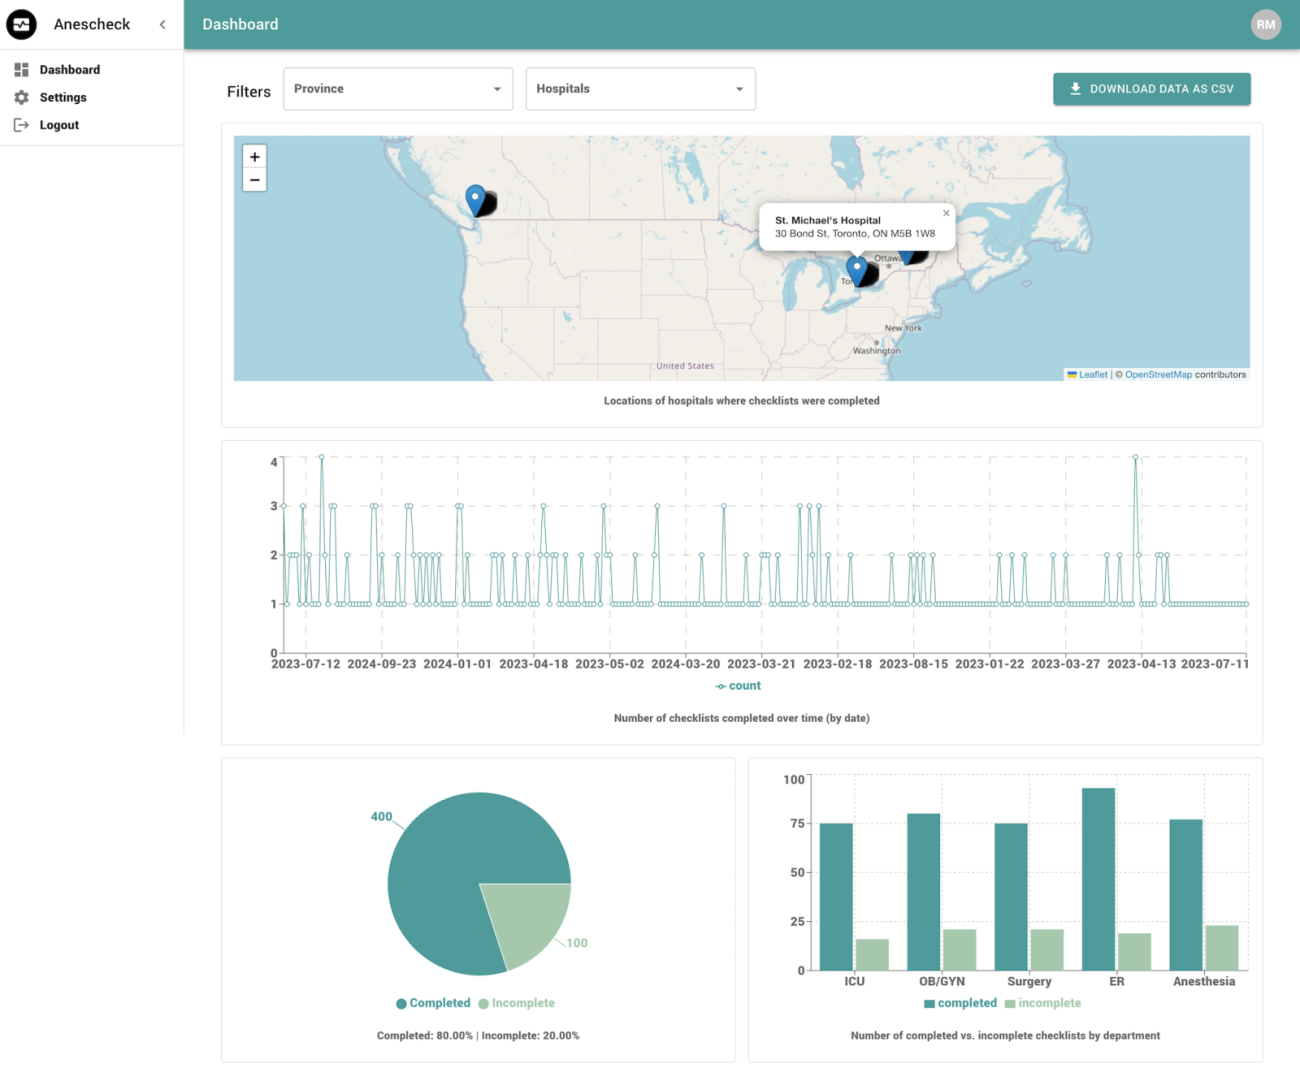Click the Vancouver area map marker
1300x1081 pixels.
coord(476,198)
